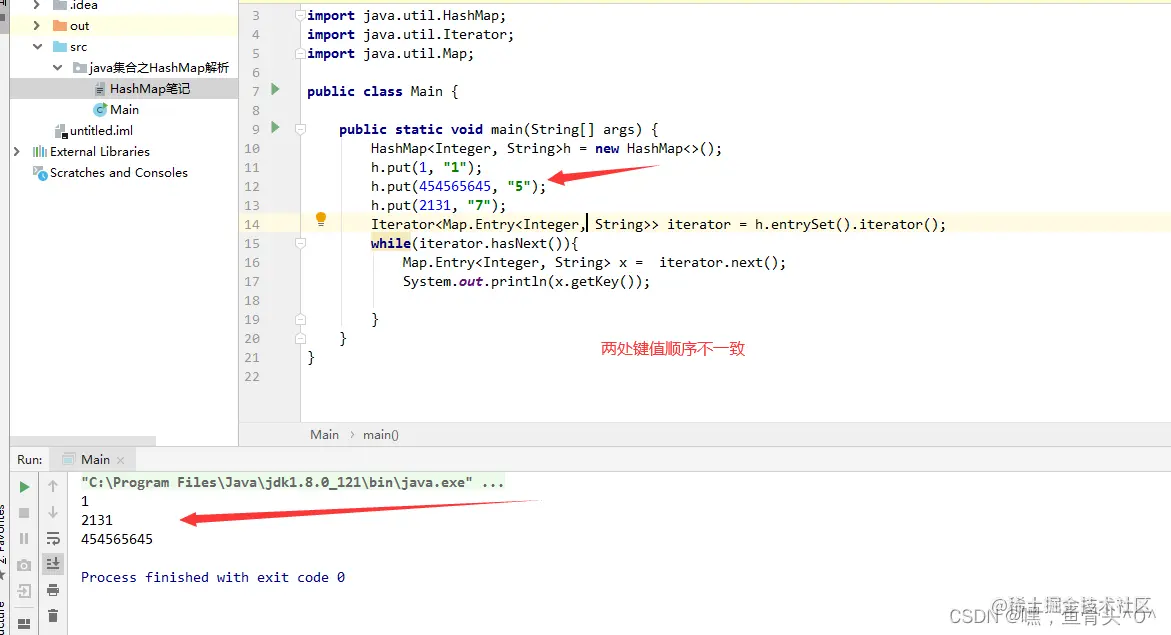Collapse main method fold marker at line 9

pyautogui.click(x=300, y=129)
